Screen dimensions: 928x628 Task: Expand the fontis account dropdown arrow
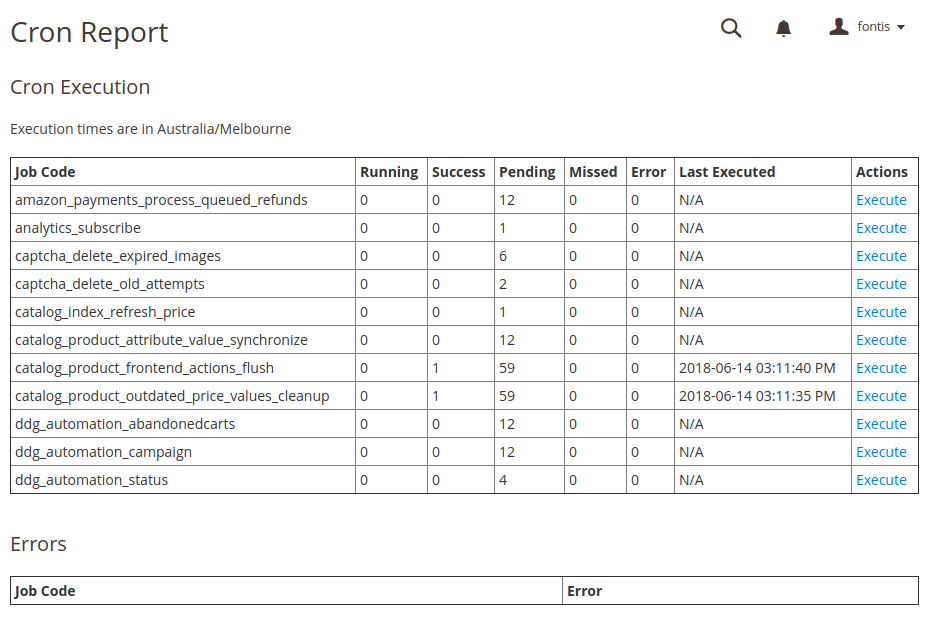901,27
